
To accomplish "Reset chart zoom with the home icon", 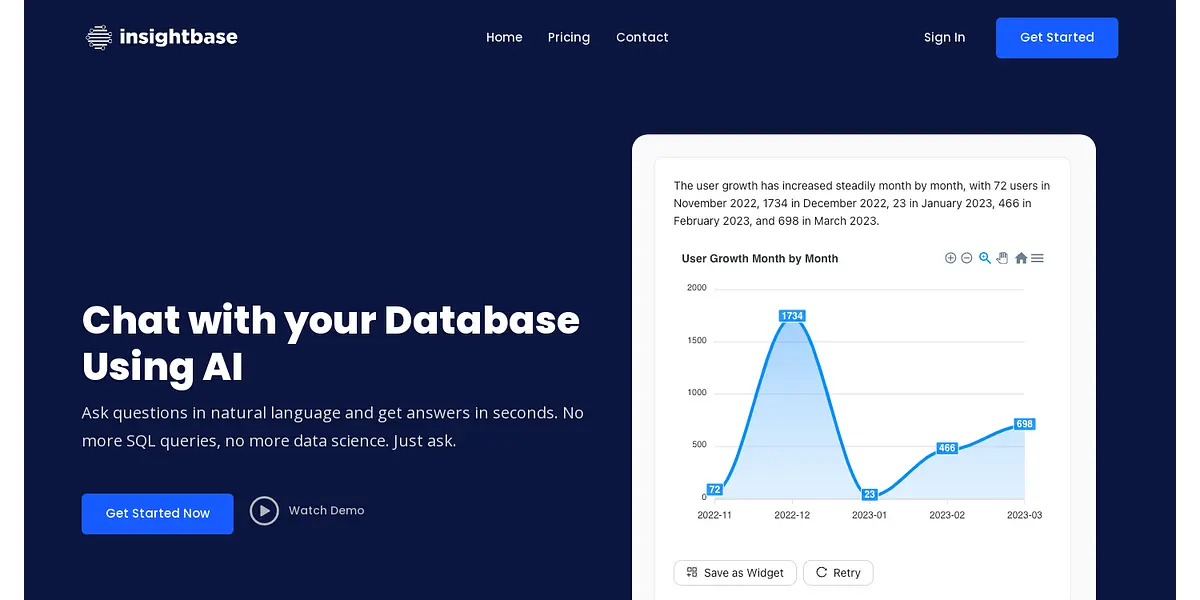I will [1021, 258].
